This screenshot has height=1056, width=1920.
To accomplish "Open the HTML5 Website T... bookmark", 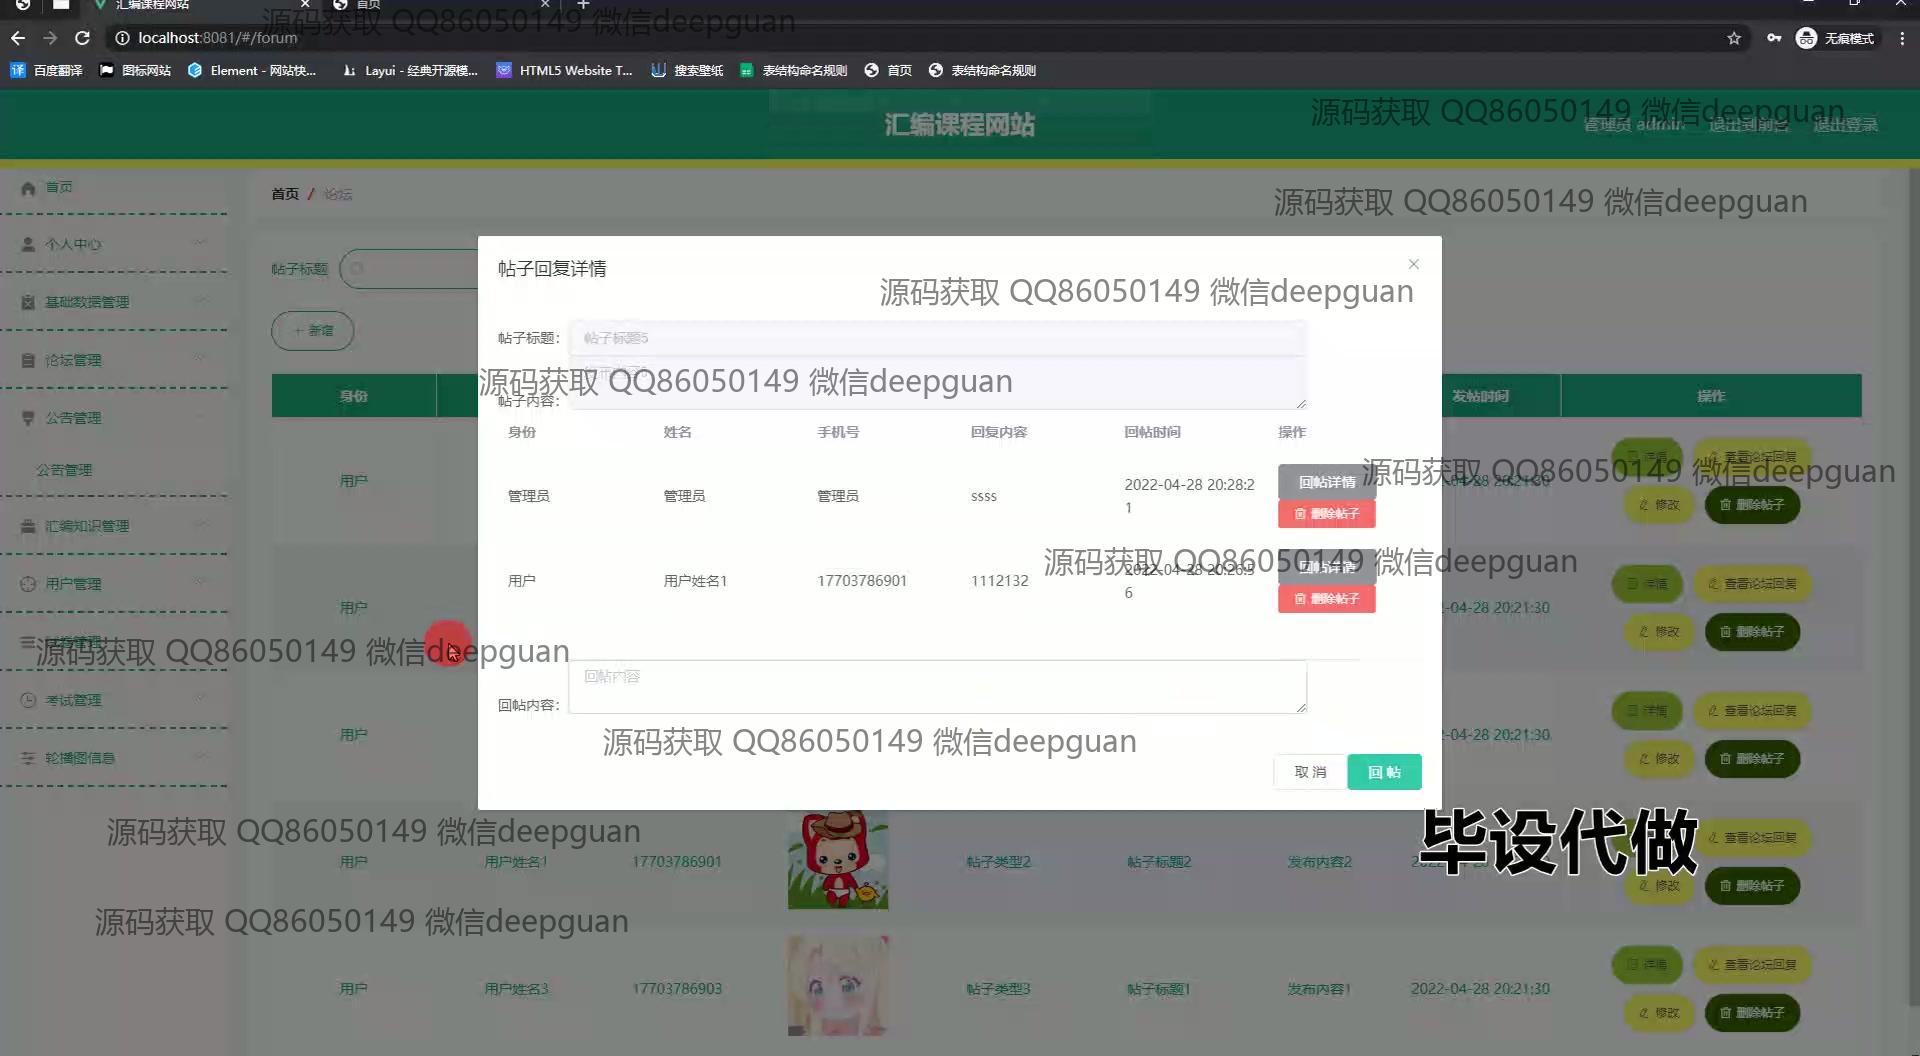I will 565,70.
